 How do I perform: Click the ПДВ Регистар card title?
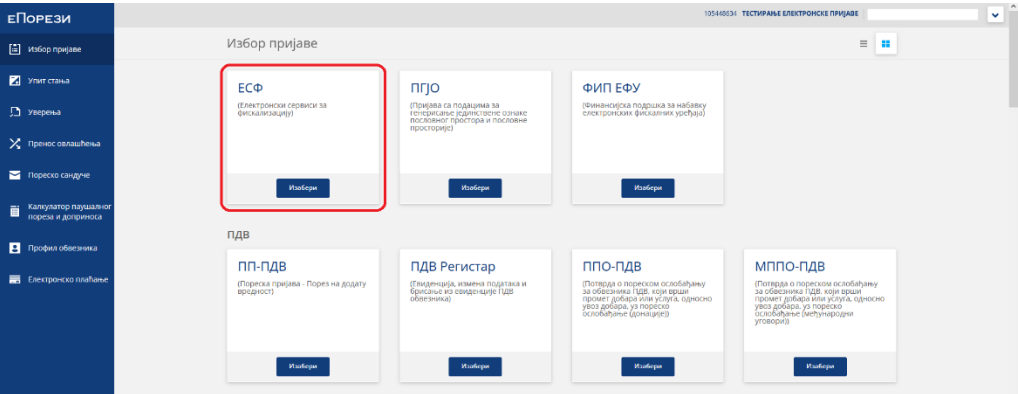coord(453,267)
